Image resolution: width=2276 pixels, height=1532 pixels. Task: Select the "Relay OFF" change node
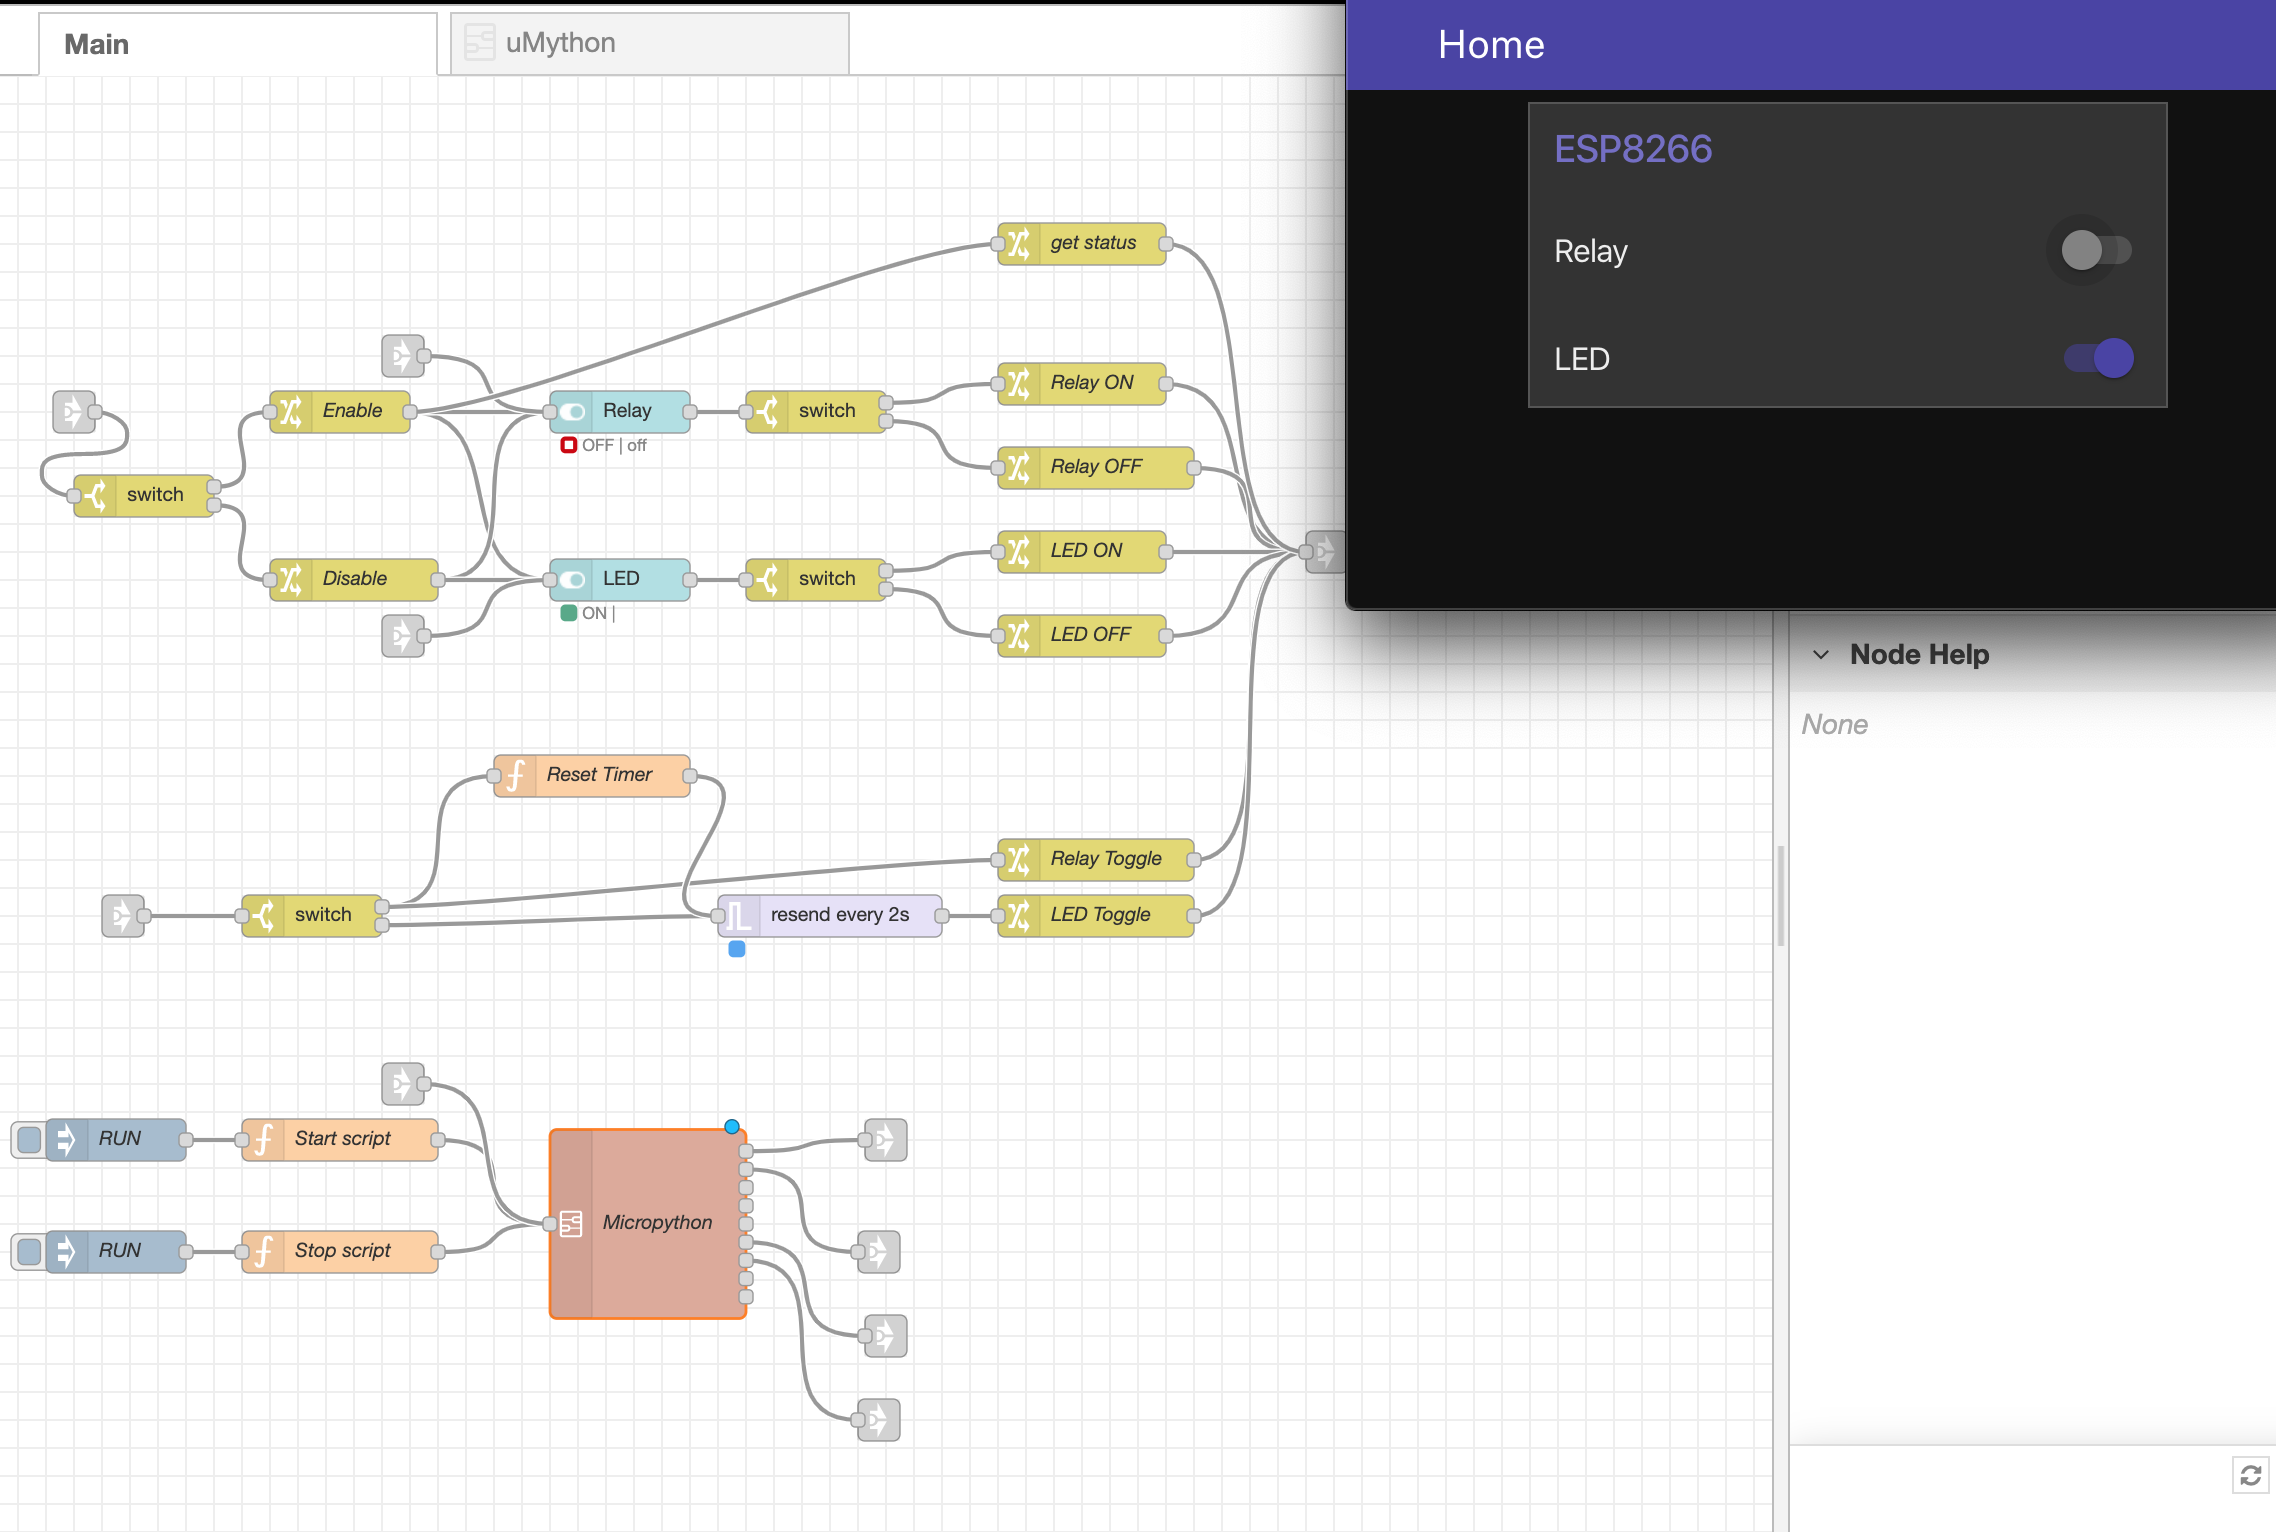coord(1094,467)
